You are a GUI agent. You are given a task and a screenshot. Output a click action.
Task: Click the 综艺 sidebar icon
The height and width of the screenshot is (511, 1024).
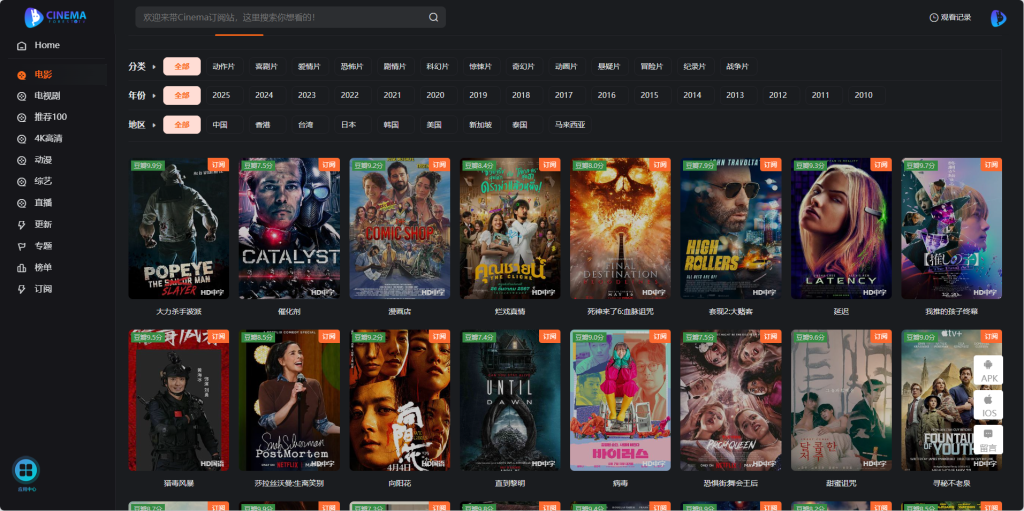coord(22,182)
